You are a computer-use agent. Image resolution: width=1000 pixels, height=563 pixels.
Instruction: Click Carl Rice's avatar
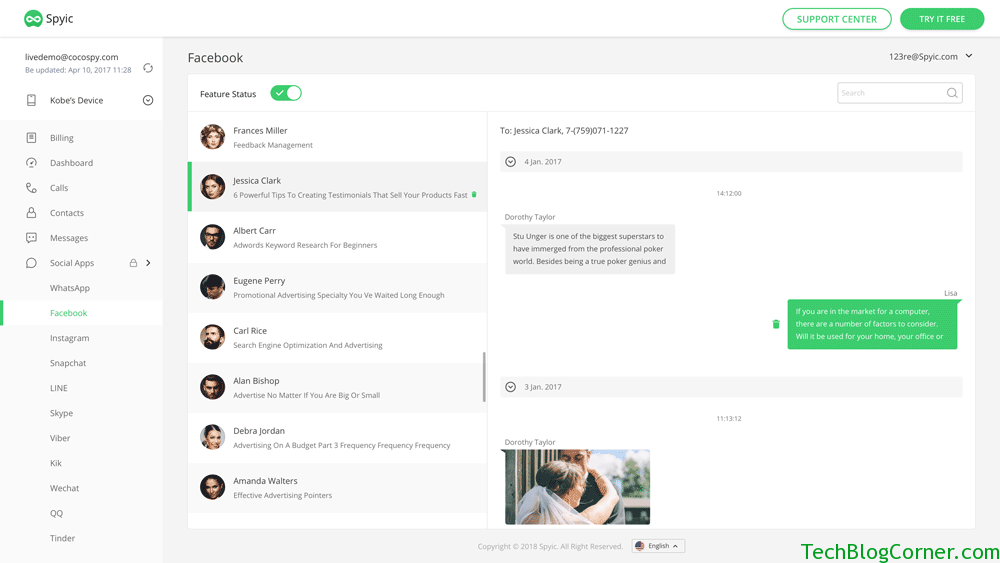pyautogui.click(x=212, y=337)
